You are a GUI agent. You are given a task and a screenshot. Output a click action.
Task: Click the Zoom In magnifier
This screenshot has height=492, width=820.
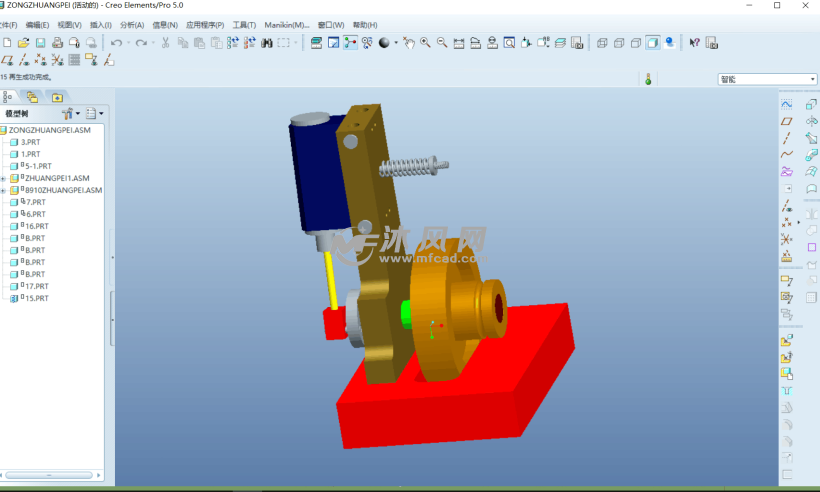(x=425, y=43)
